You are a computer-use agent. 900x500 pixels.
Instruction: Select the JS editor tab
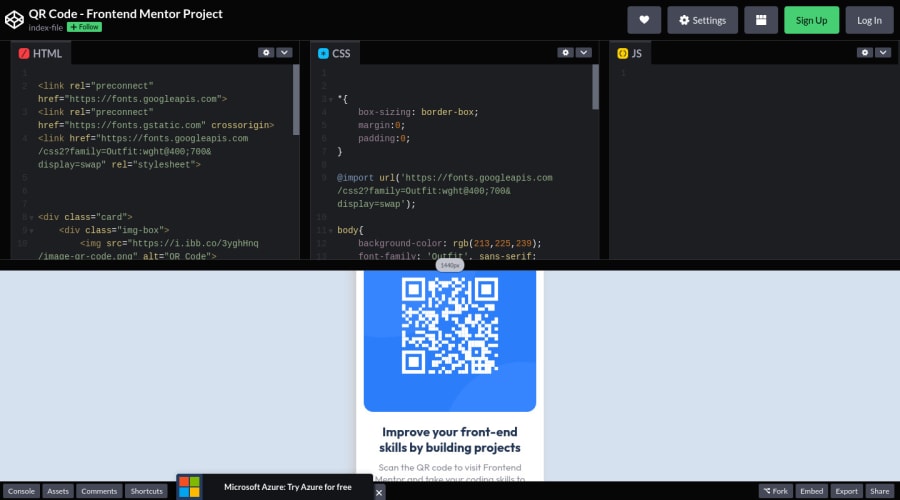pyautogui.click(x=630, y=53)
